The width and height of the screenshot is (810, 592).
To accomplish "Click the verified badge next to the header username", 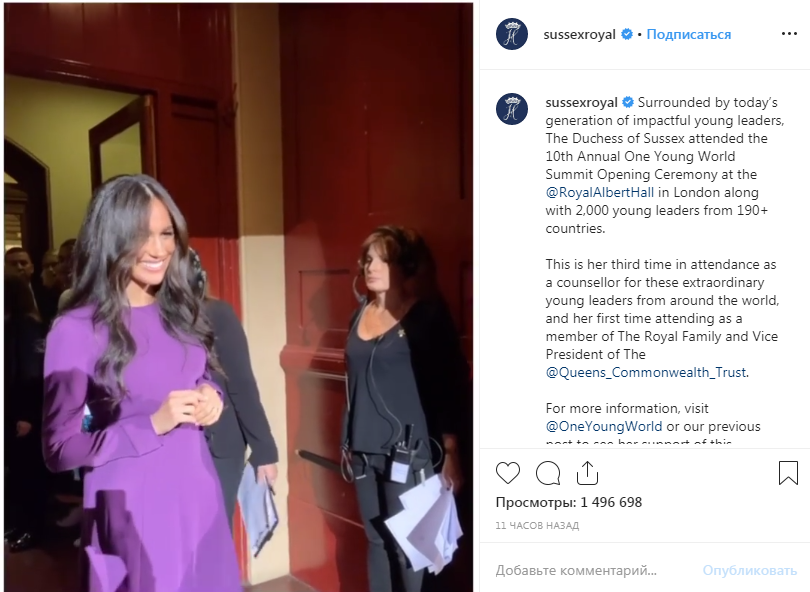I will point(627,34).
